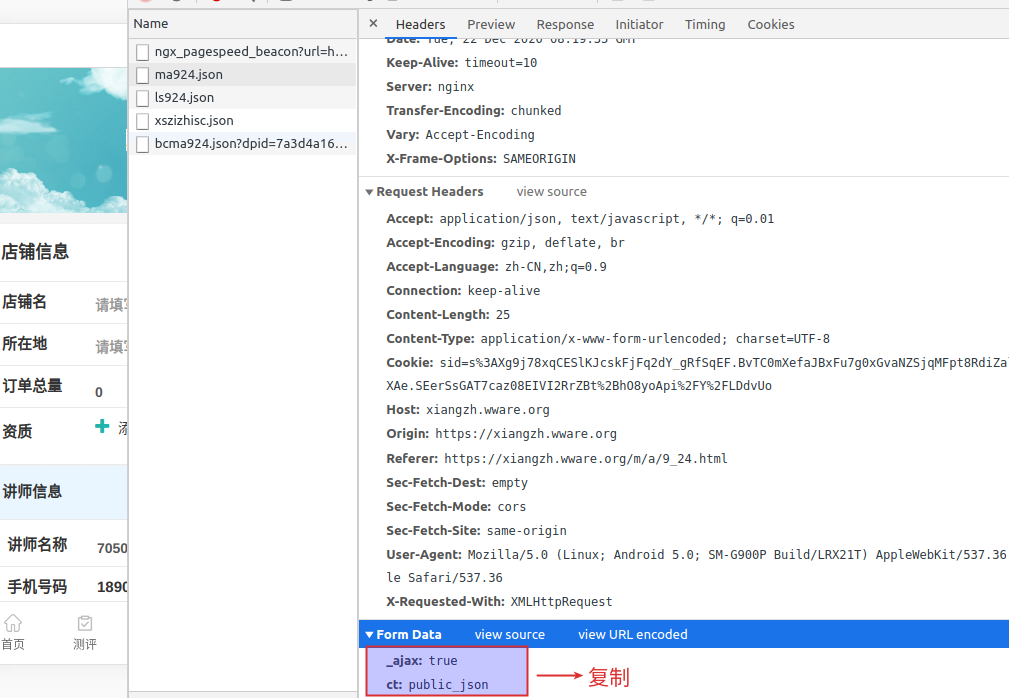Tap the 测评 clipboard icon
The width and height of the screenshot is (1009, 698).
[x=85, y=623]
